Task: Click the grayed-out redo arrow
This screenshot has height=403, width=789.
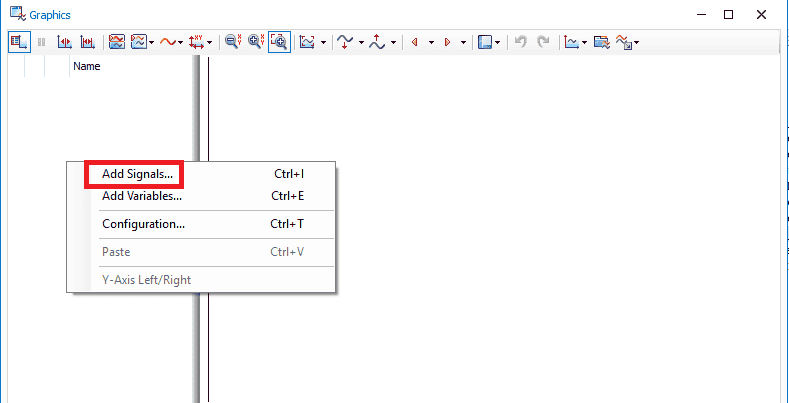Action: [543, 42]
